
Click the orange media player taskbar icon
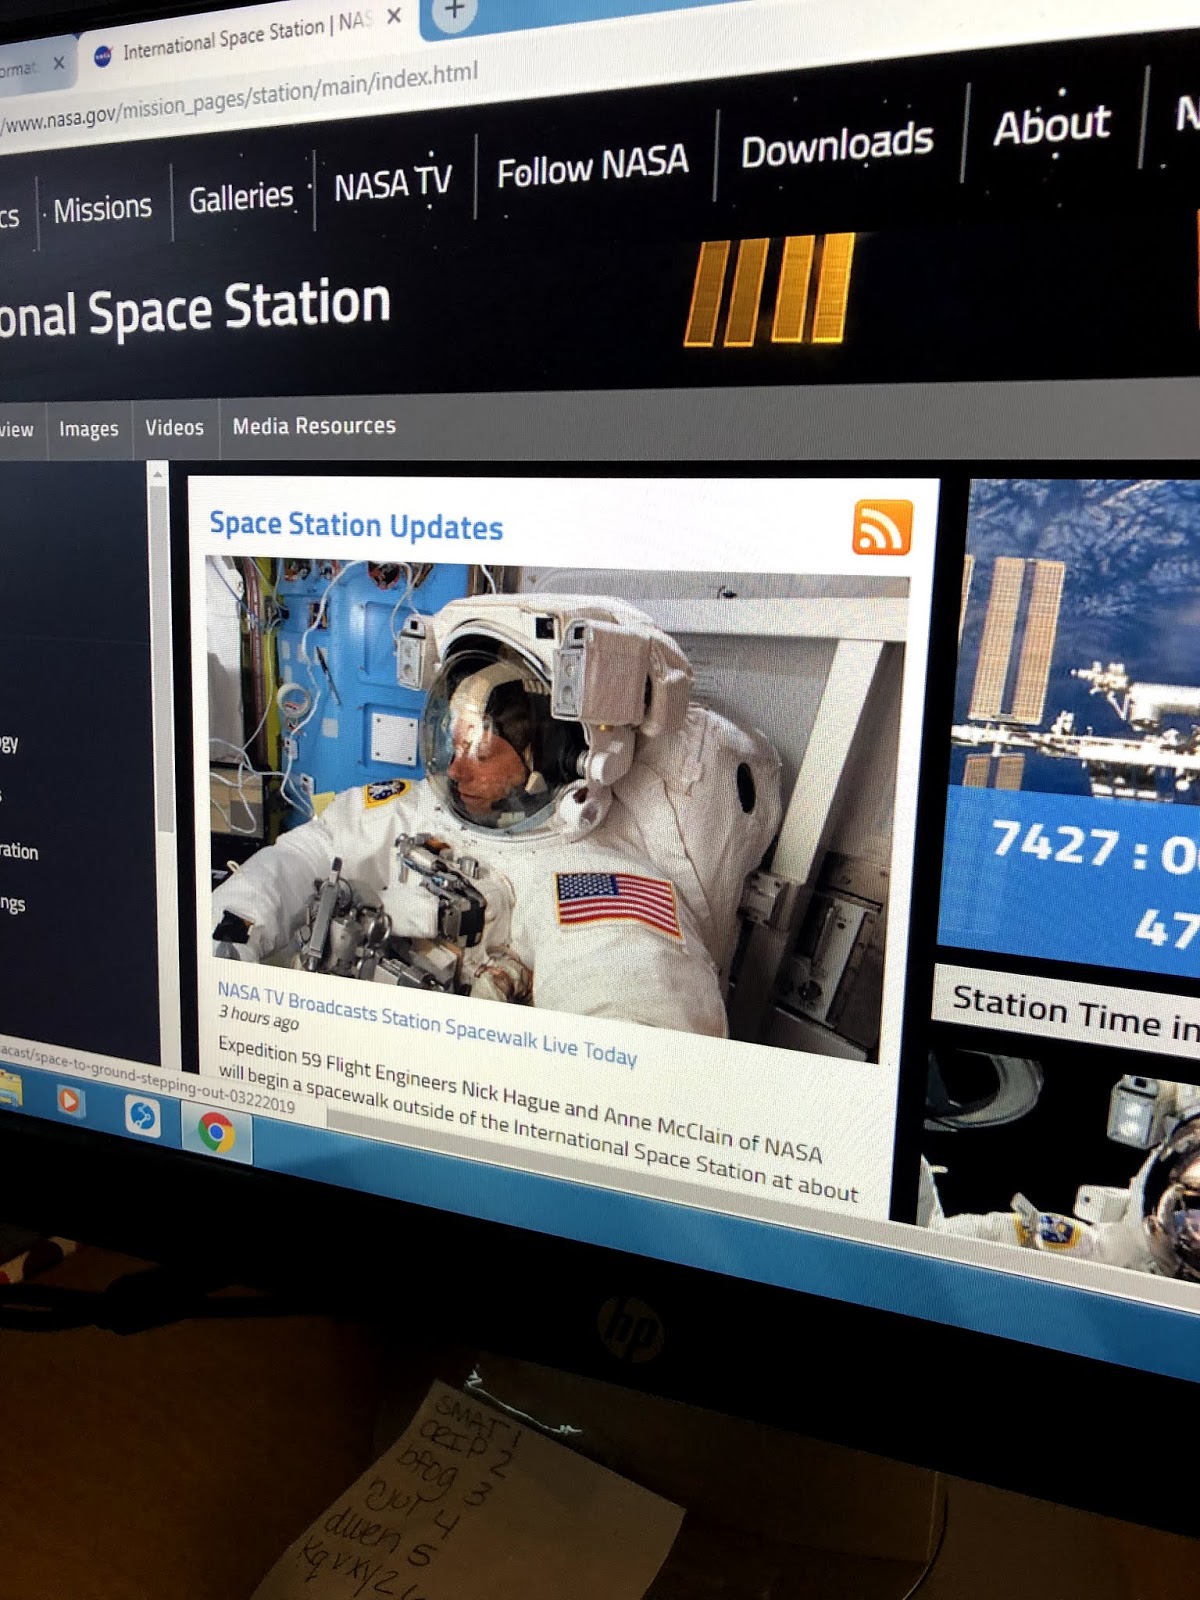tap(70, 1102)
